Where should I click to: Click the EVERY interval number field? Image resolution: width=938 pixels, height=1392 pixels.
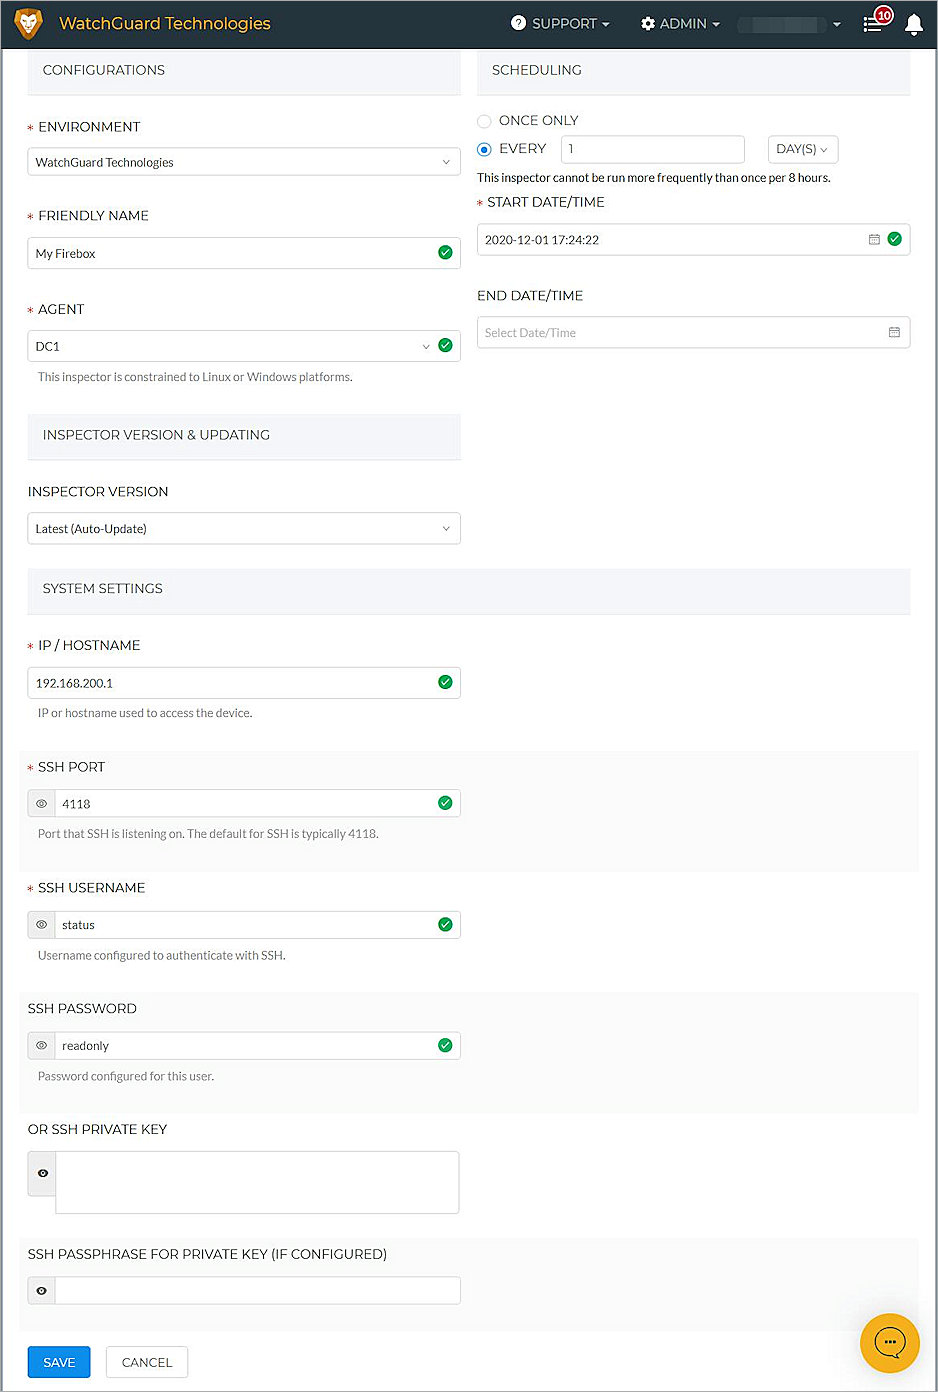tap(652, 148)
